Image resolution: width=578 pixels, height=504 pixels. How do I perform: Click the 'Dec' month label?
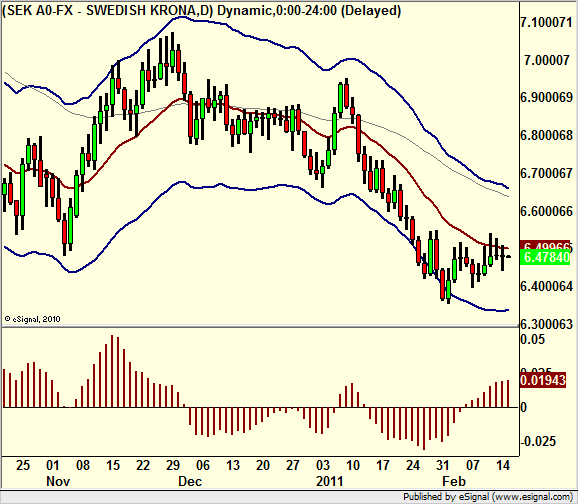[190, 482]
